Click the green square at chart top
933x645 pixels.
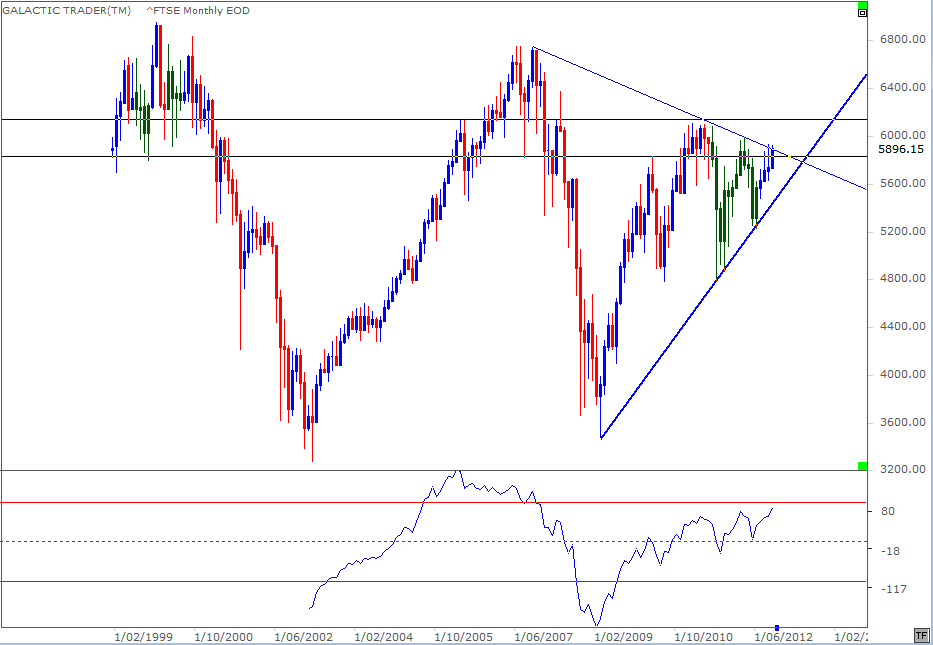(x=862, y=5)
